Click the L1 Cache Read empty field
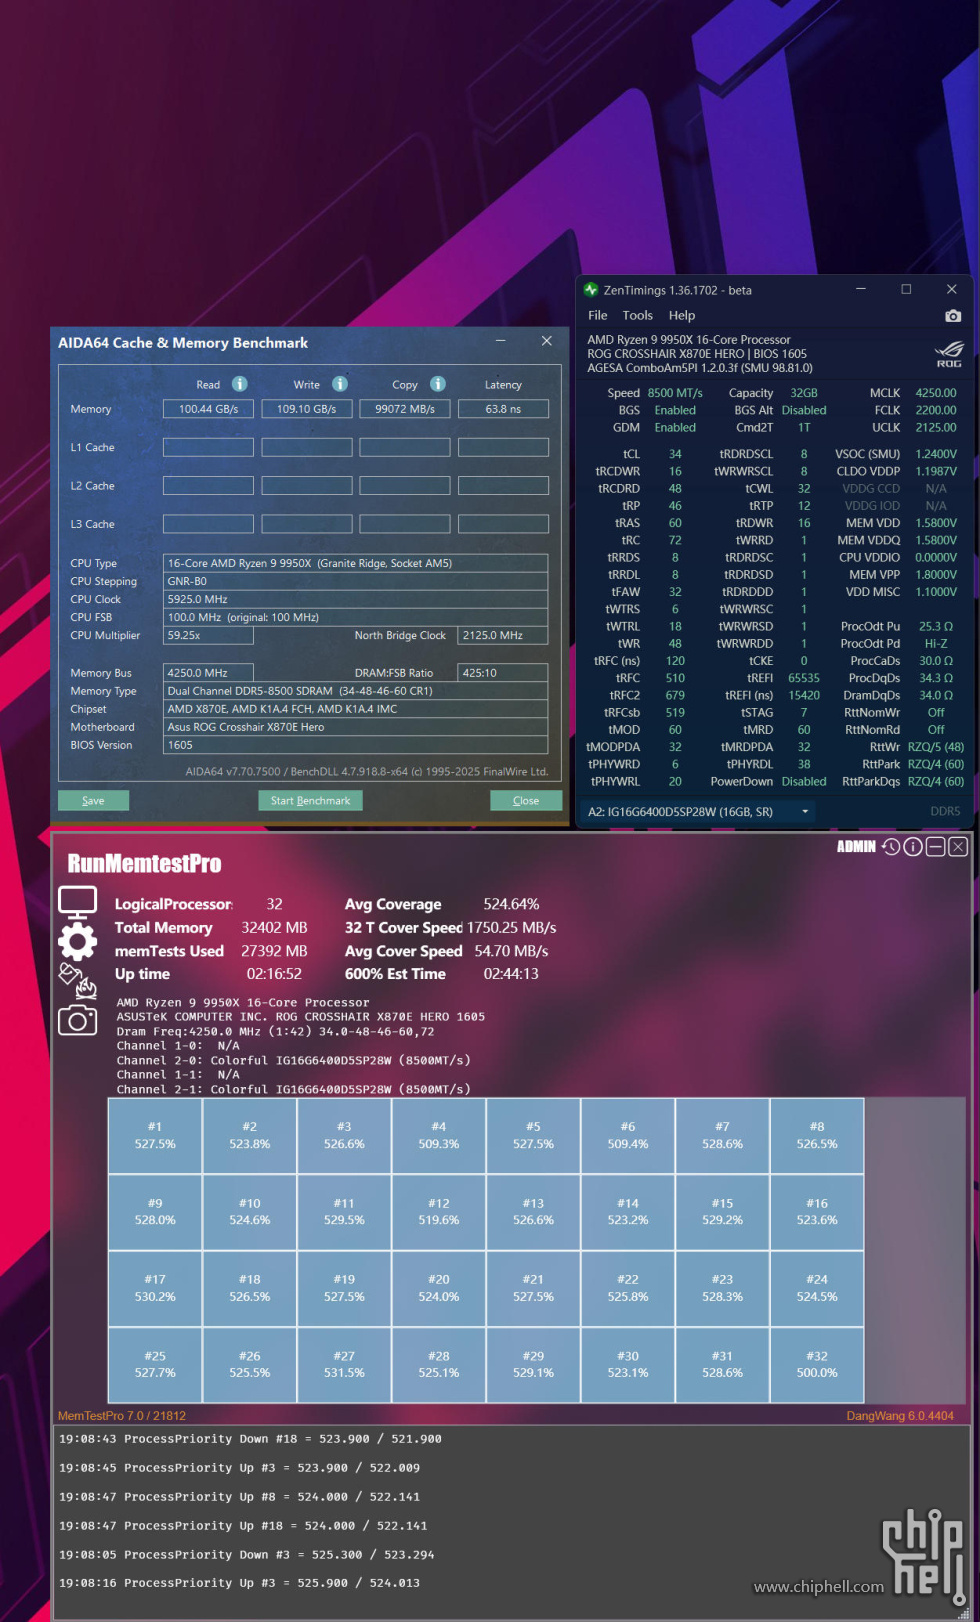This screenshot has height=1622, width=980. click(x=208, y=447)
